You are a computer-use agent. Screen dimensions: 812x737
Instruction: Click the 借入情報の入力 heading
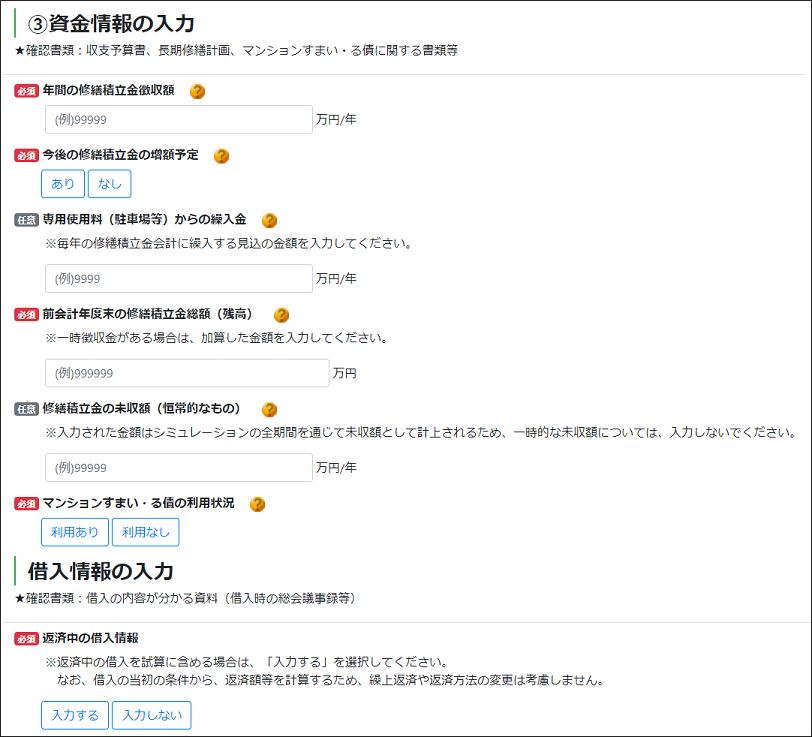coord(100,571)
